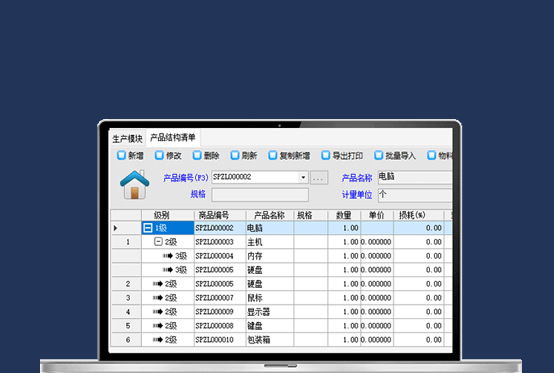Viewport: 554px width, 373px height.
Task: Select the SPZL000010 cell
Action: [x=220, y=340]
